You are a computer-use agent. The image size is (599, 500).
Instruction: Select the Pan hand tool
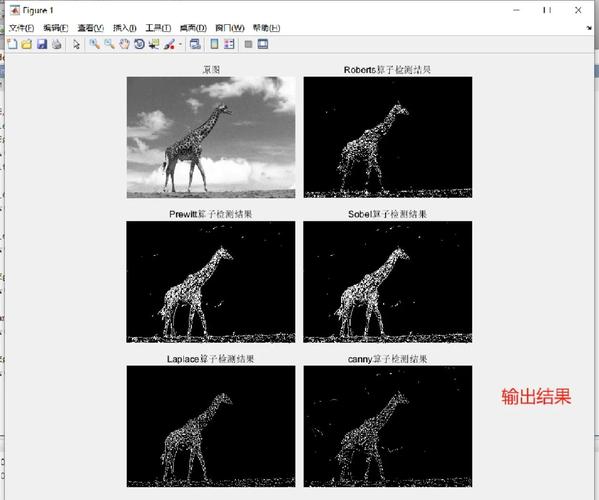click(124, 44)
